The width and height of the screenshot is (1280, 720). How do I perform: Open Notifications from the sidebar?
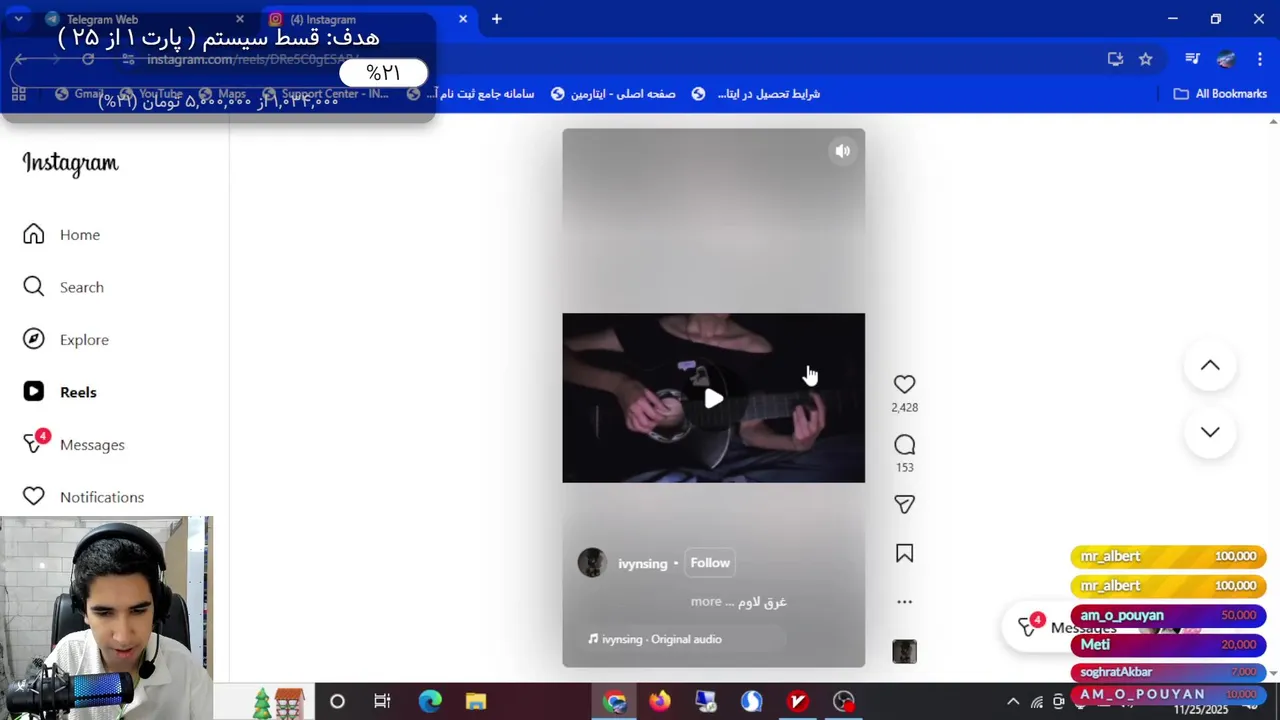click(84, 497)
